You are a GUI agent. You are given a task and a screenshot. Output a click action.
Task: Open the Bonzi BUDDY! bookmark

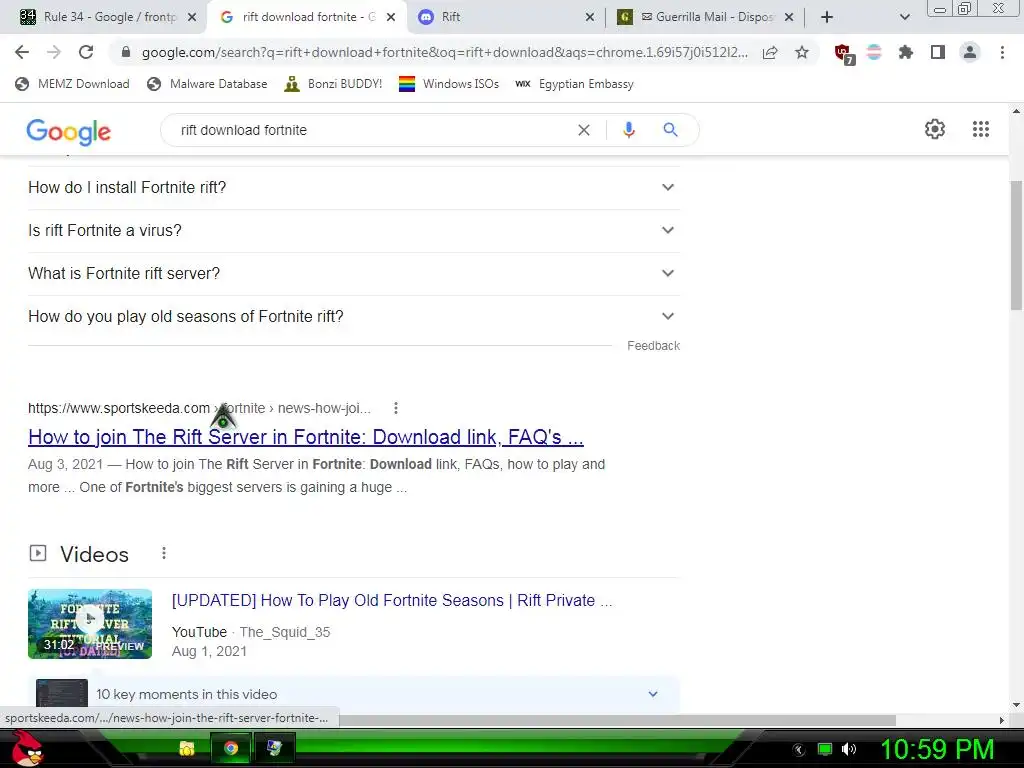coord(334,84)
